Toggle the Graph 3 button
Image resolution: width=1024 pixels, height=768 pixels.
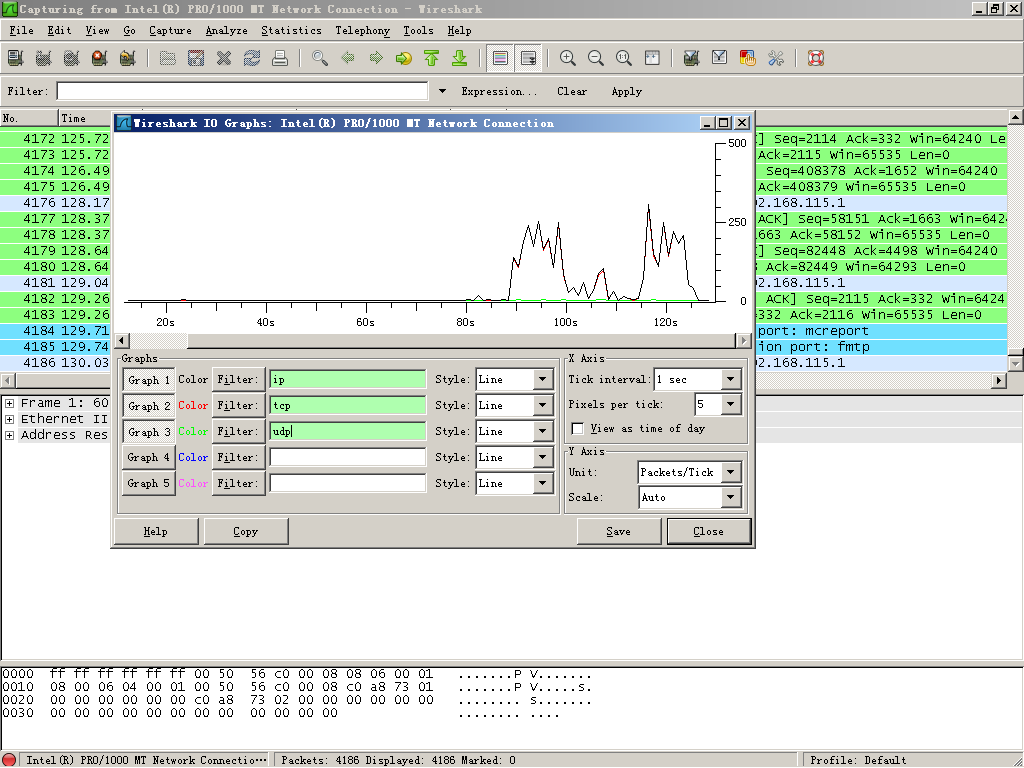coord(149,432)
